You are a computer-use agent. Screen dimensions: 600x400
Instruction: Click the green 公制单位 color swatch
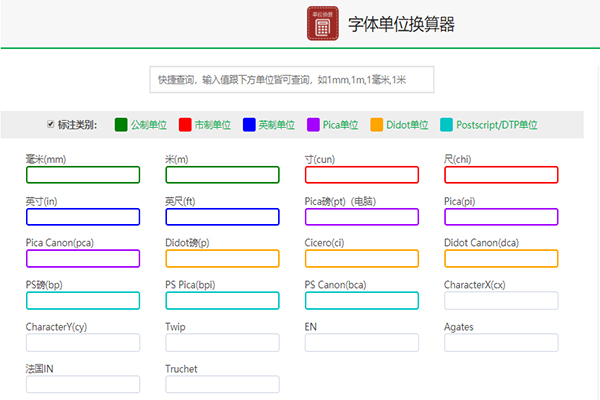click(121, 125)
